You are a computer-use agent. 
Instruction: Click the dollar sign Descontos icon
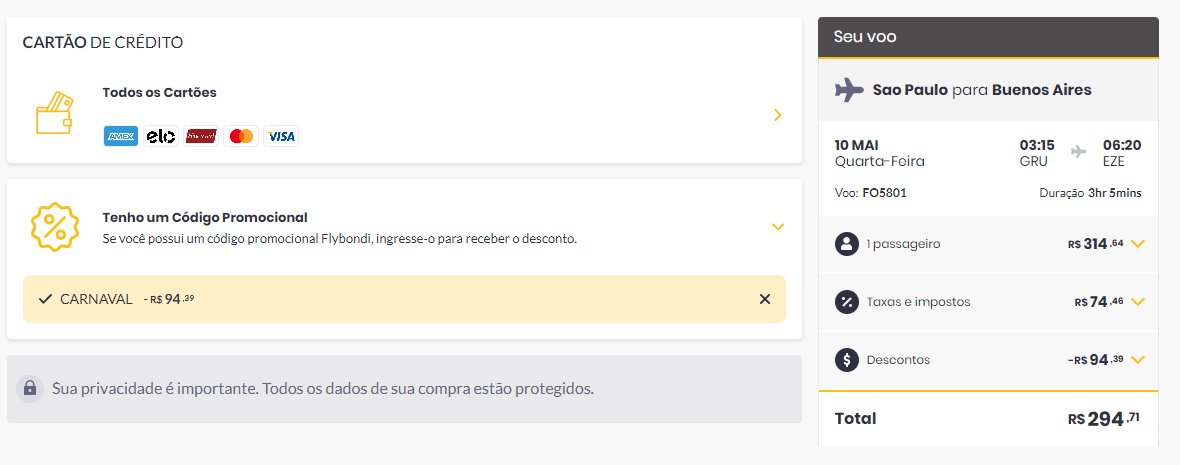coord(847,360)
